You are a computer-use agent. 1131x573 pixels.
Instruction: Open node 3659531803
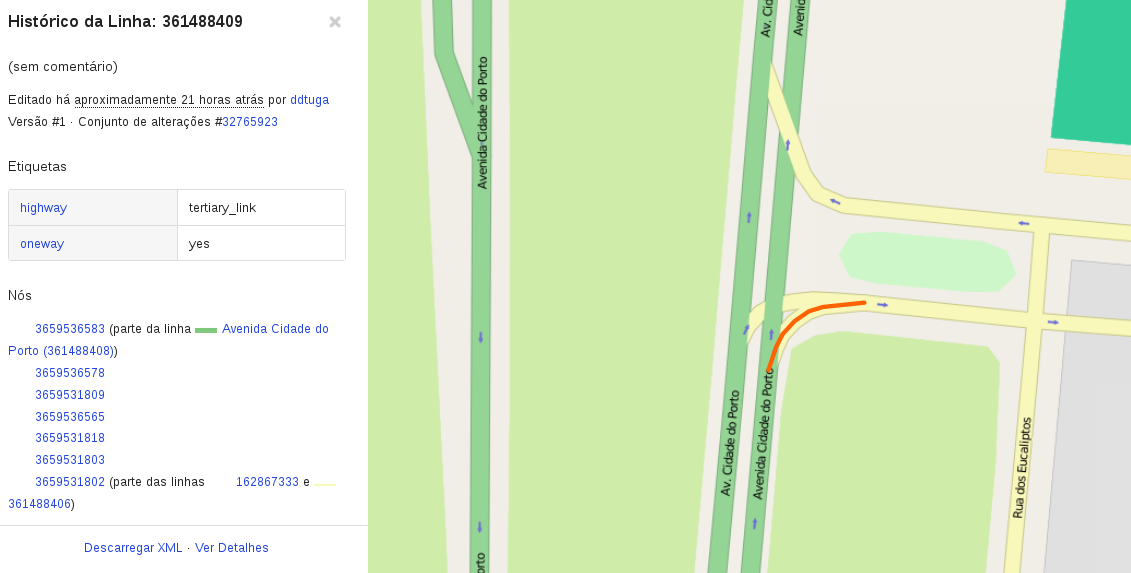pyautogui.click(x=70, y=460)
